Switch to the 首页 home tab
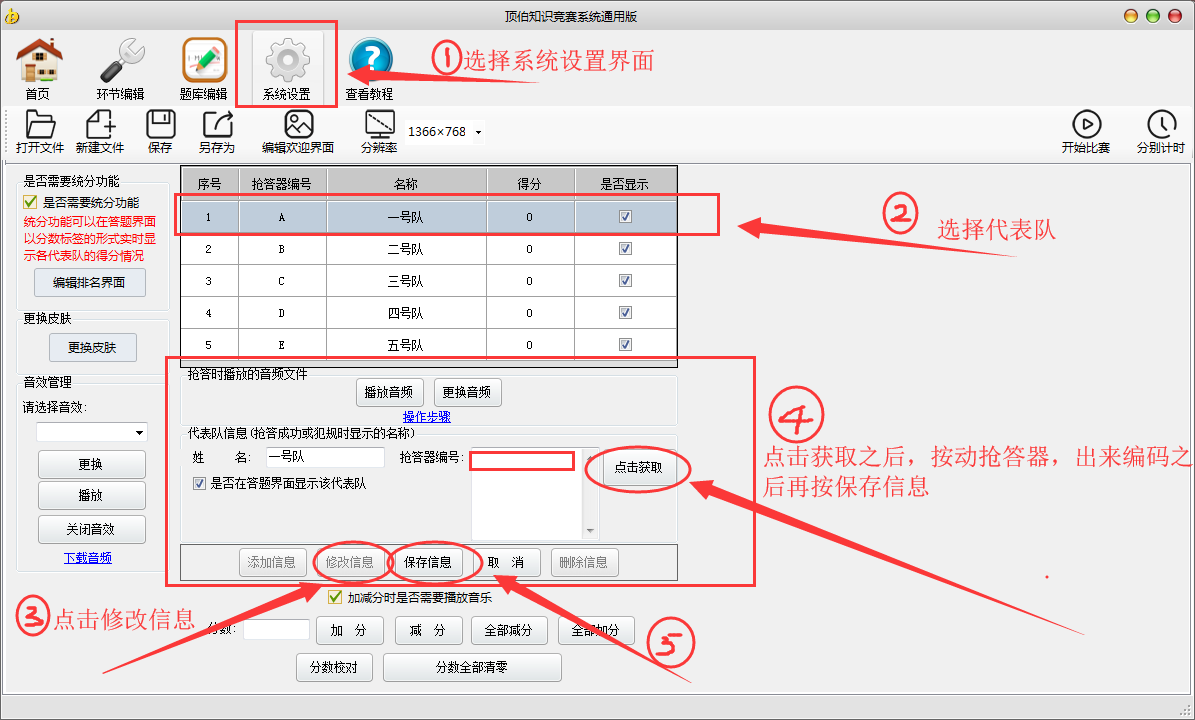The height and width of the screenshot is (720, 1195). click(x=37, y=65)
